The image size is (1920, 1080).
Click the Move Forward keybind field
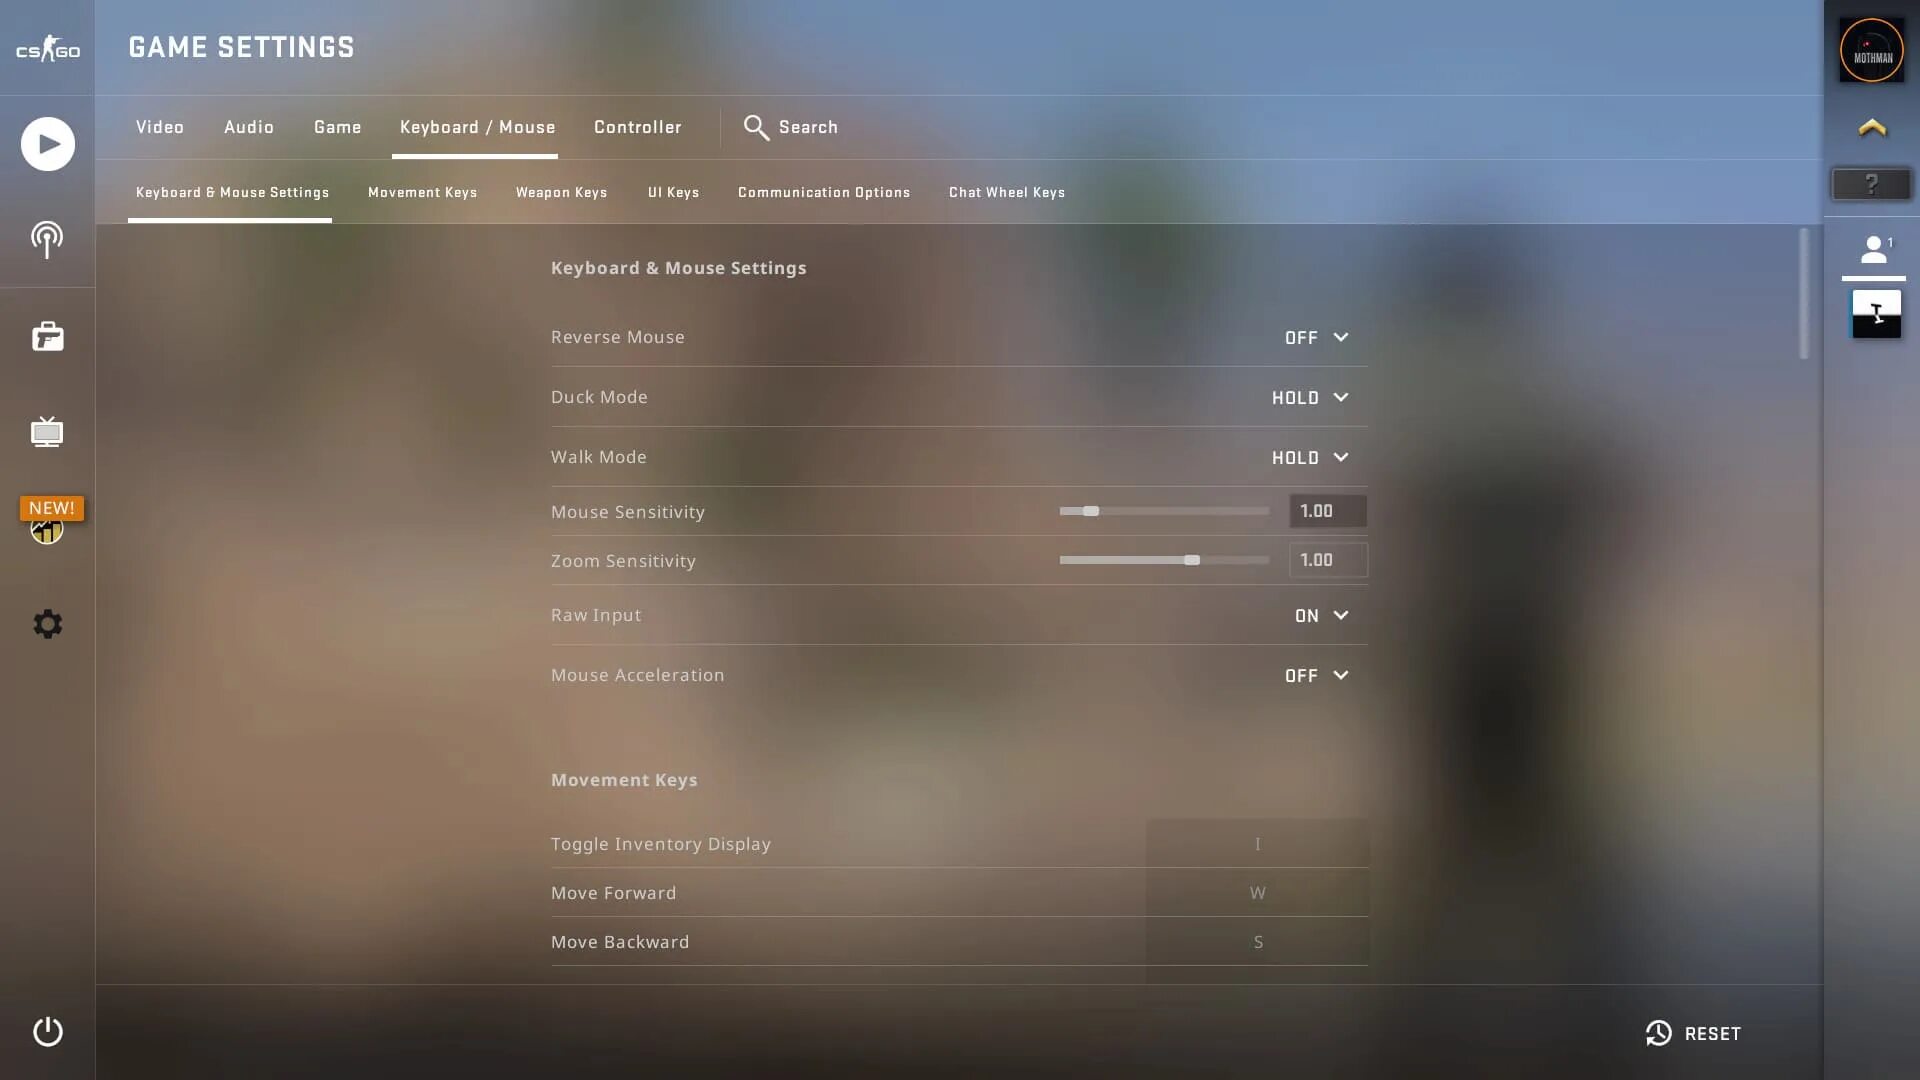click(1257, 891)
